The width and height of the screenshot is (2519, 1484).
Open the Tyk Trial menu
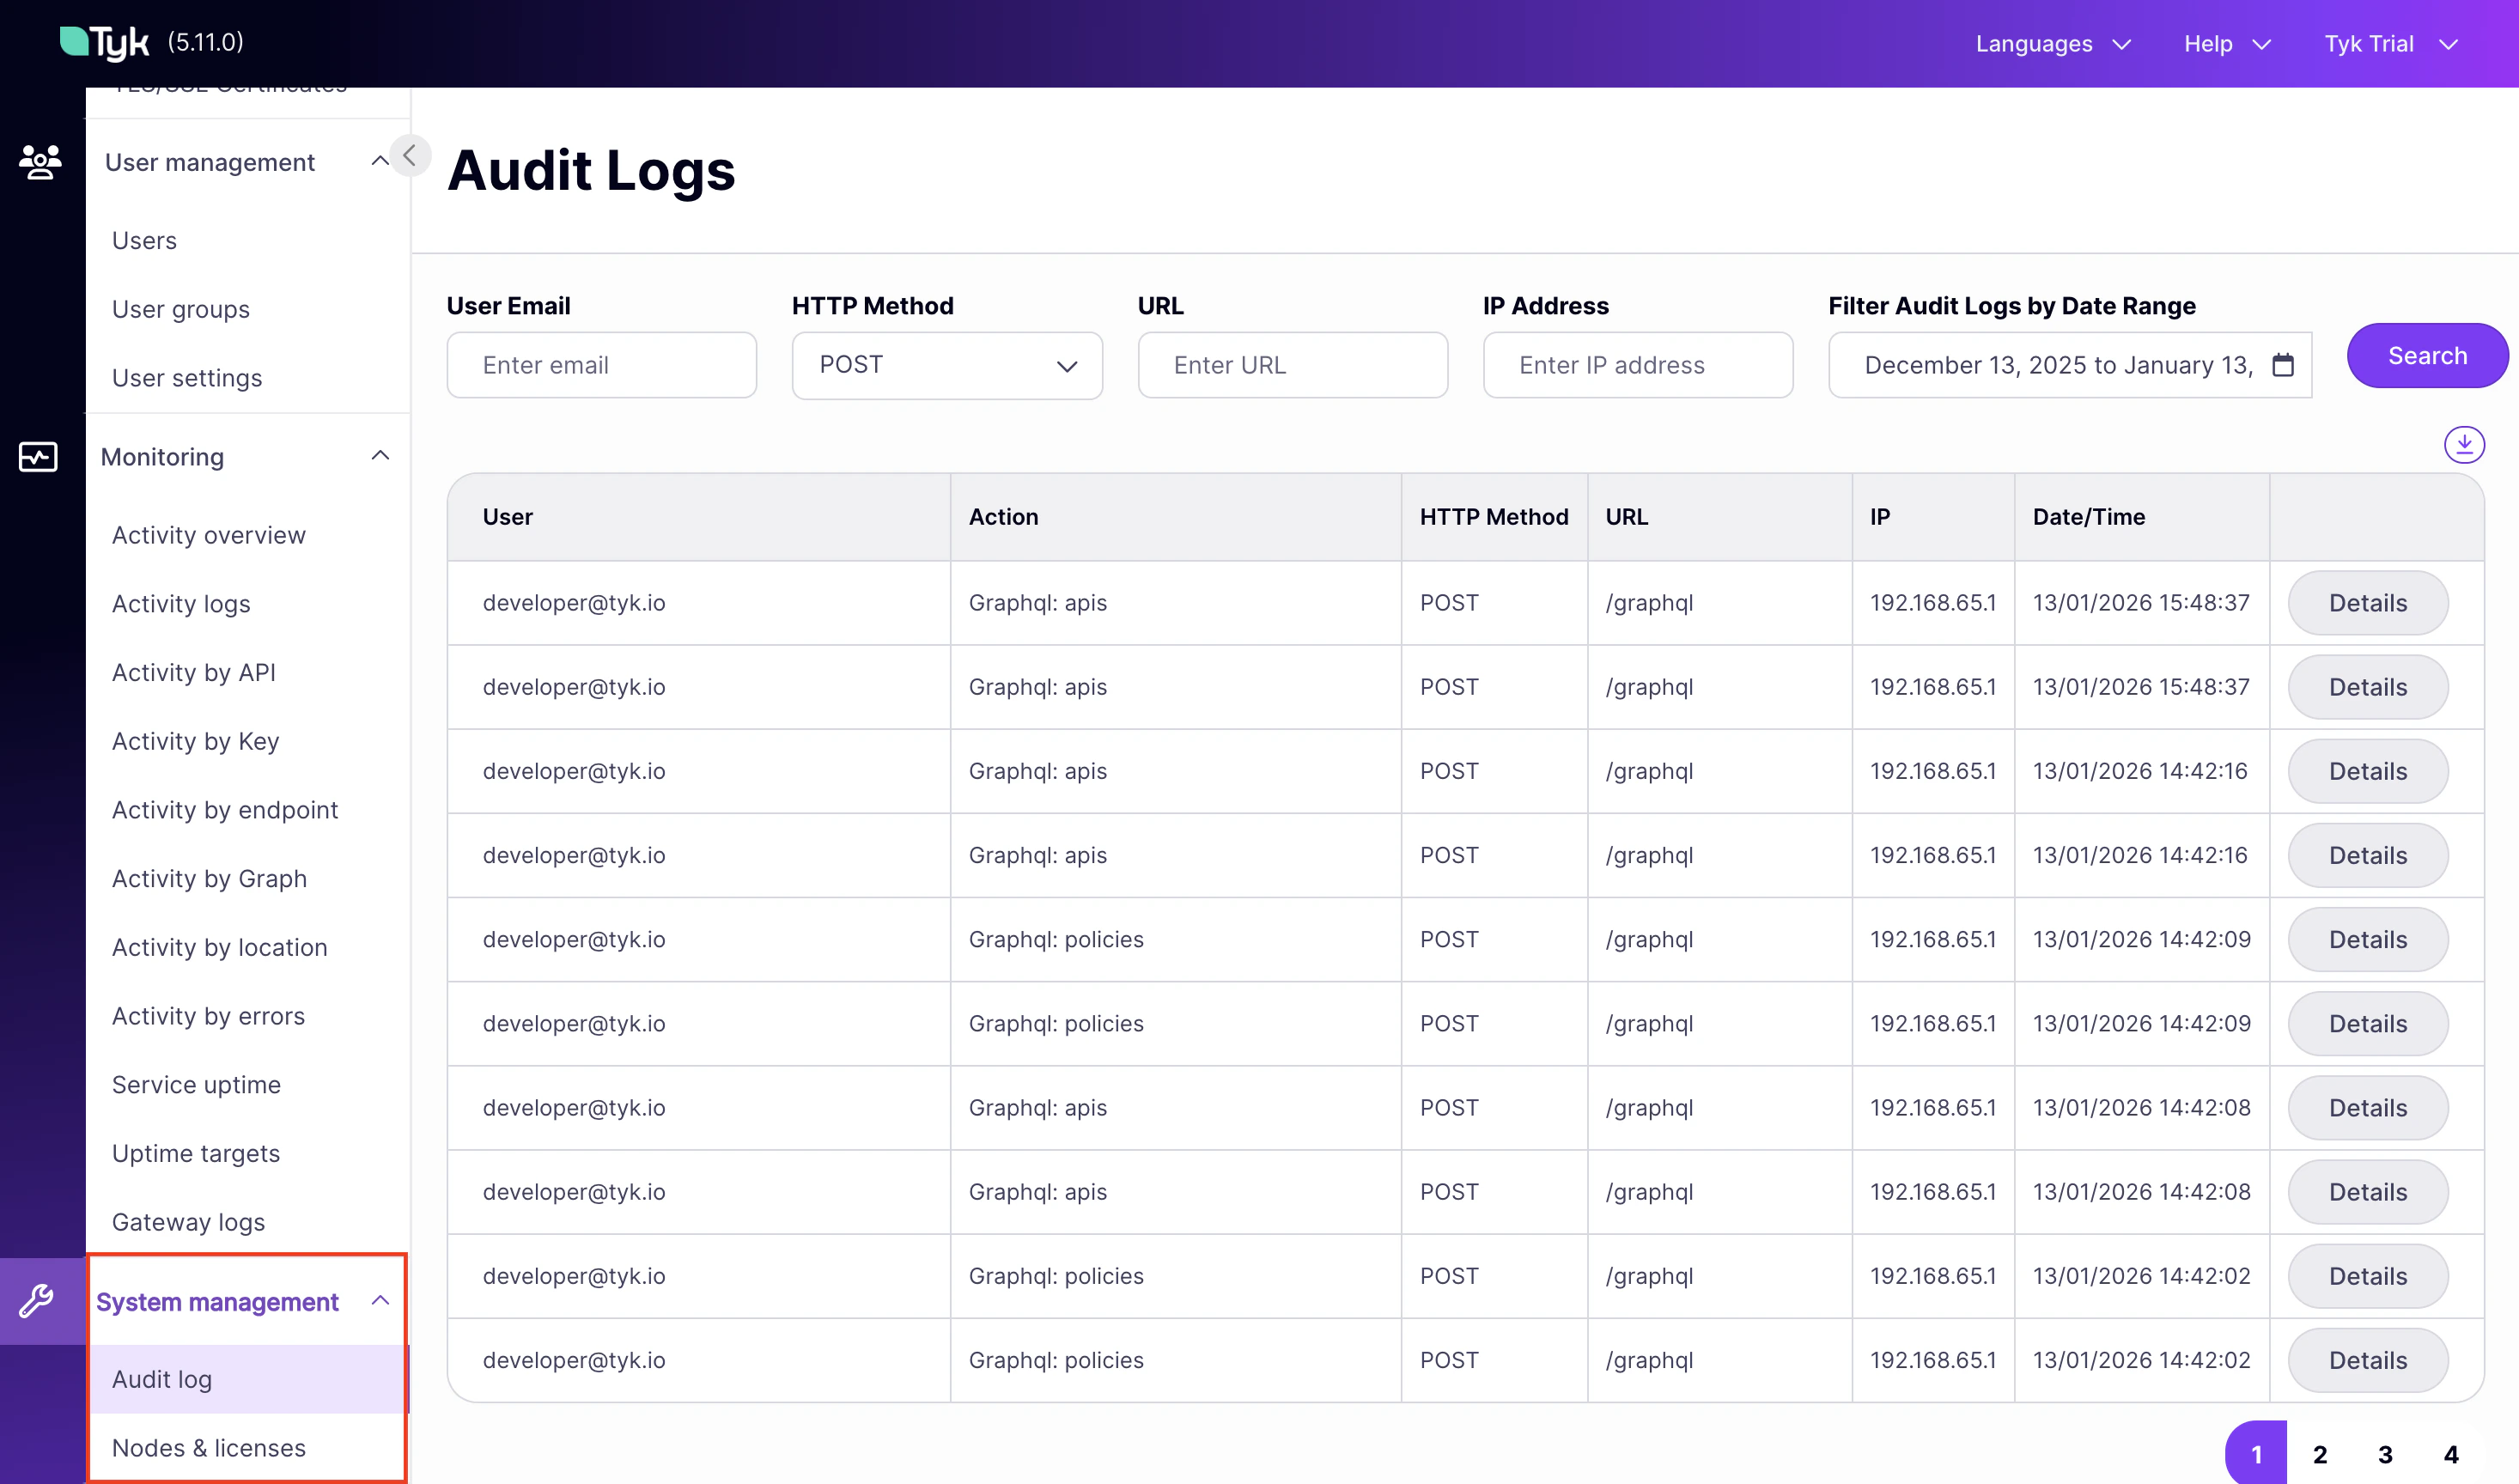pos(2389,44)
